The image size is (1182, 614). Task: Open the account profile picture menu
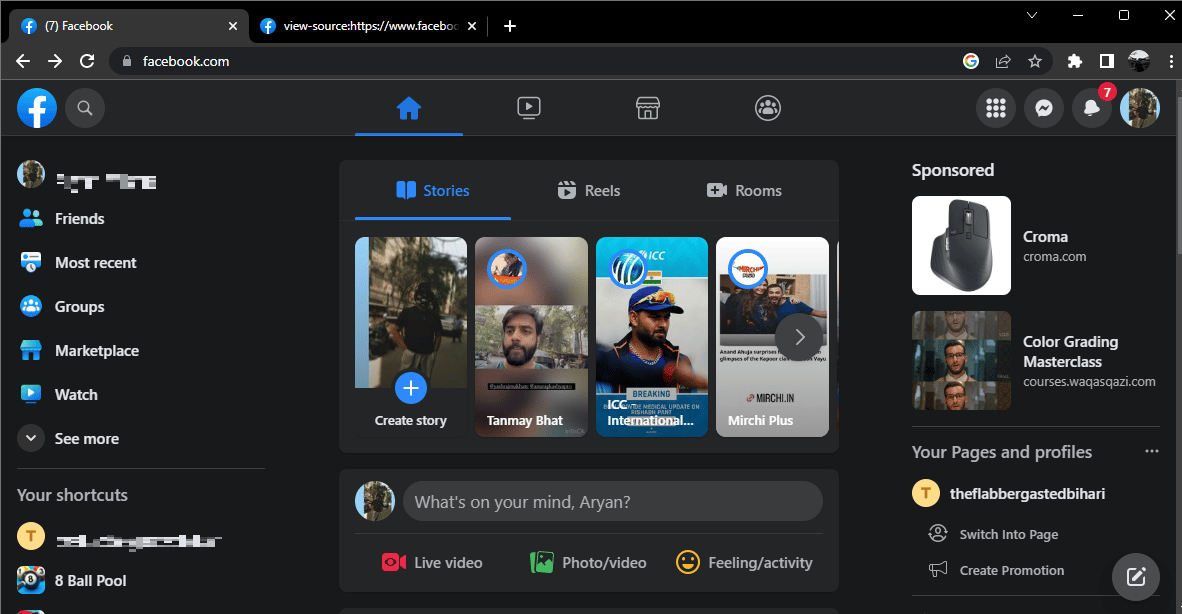coord(1139,108)
